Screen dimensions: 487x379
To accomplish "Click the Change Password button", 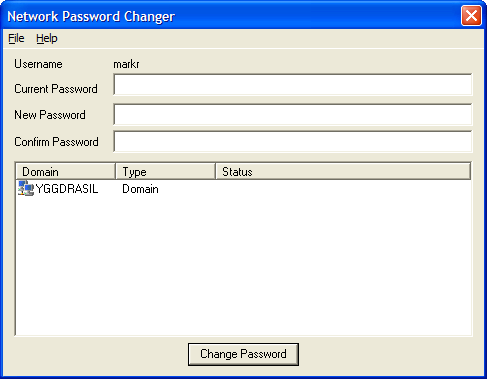I will pos(243,354).
